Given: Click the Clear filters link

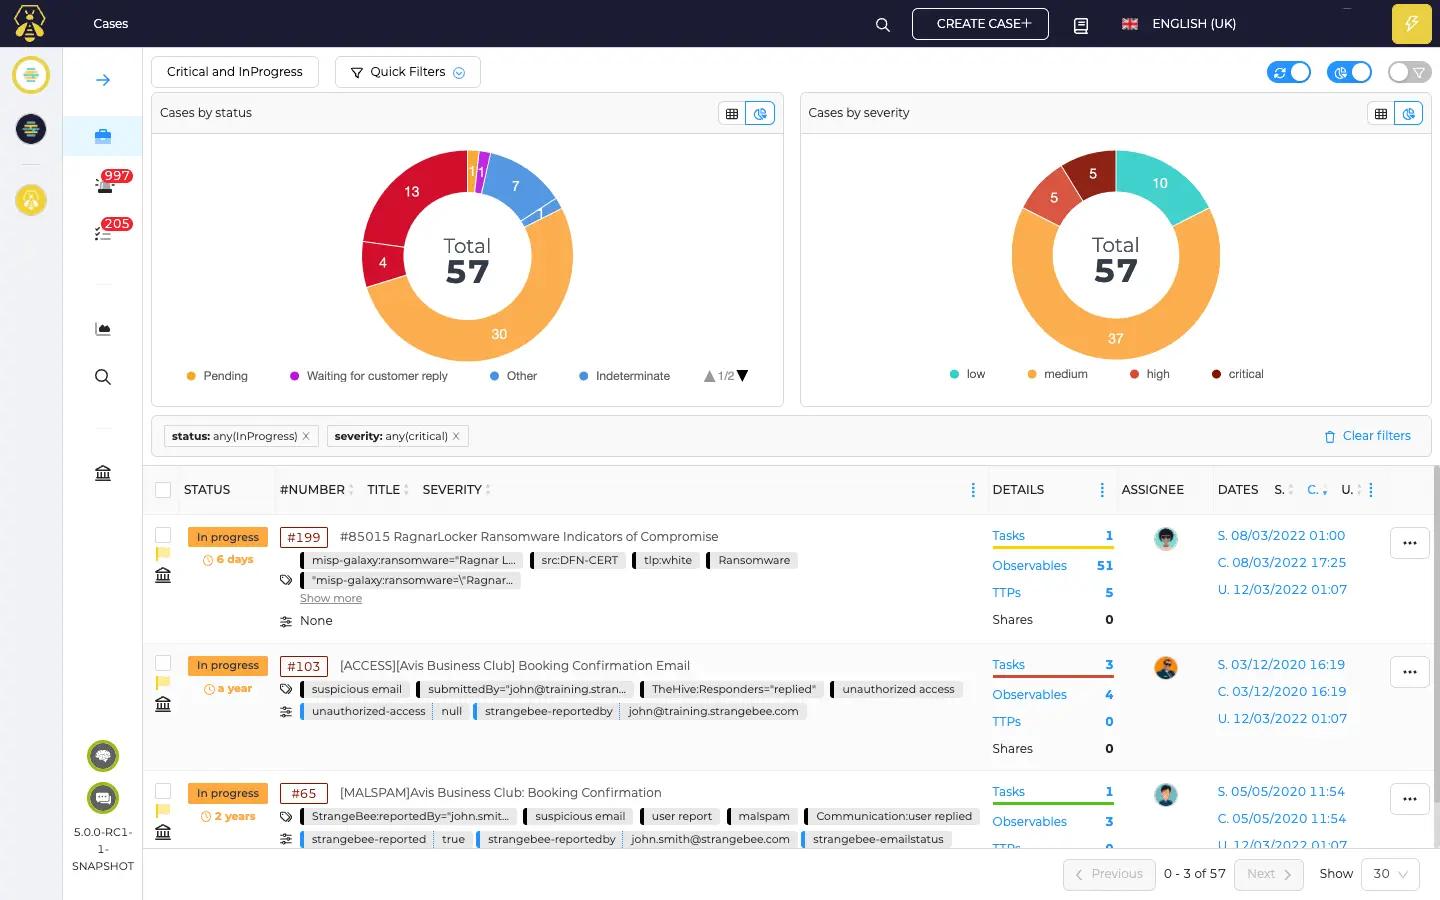Looking at the screenshot, I should tap(1367, 436).
